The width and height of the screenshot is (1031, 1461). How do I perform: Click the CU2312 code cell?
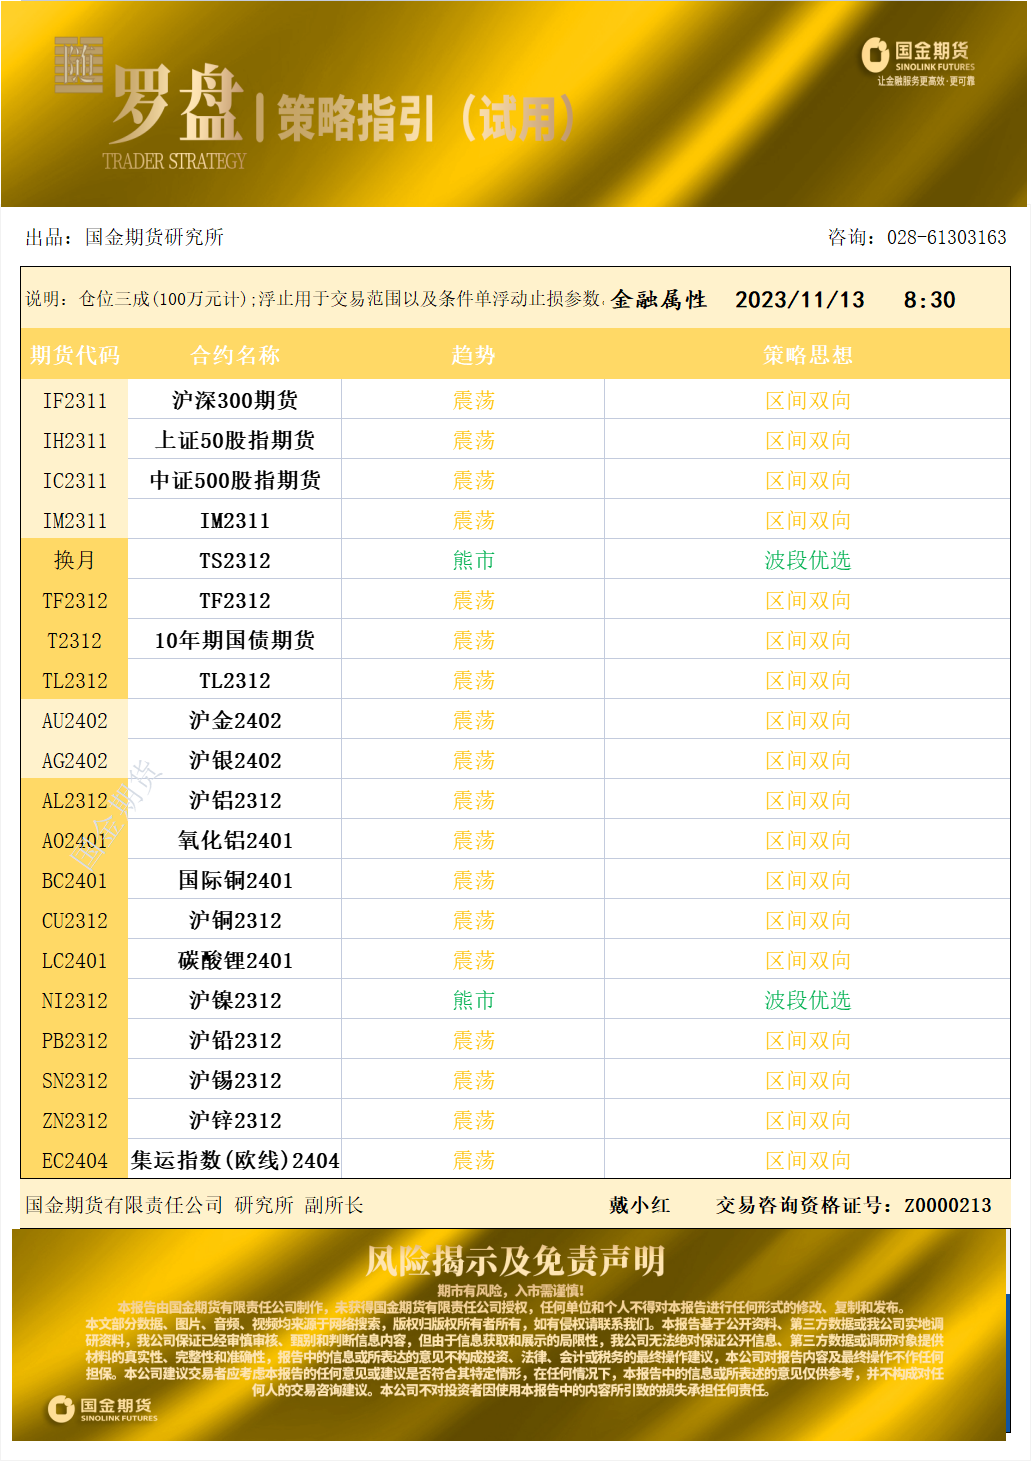[75, 920]
